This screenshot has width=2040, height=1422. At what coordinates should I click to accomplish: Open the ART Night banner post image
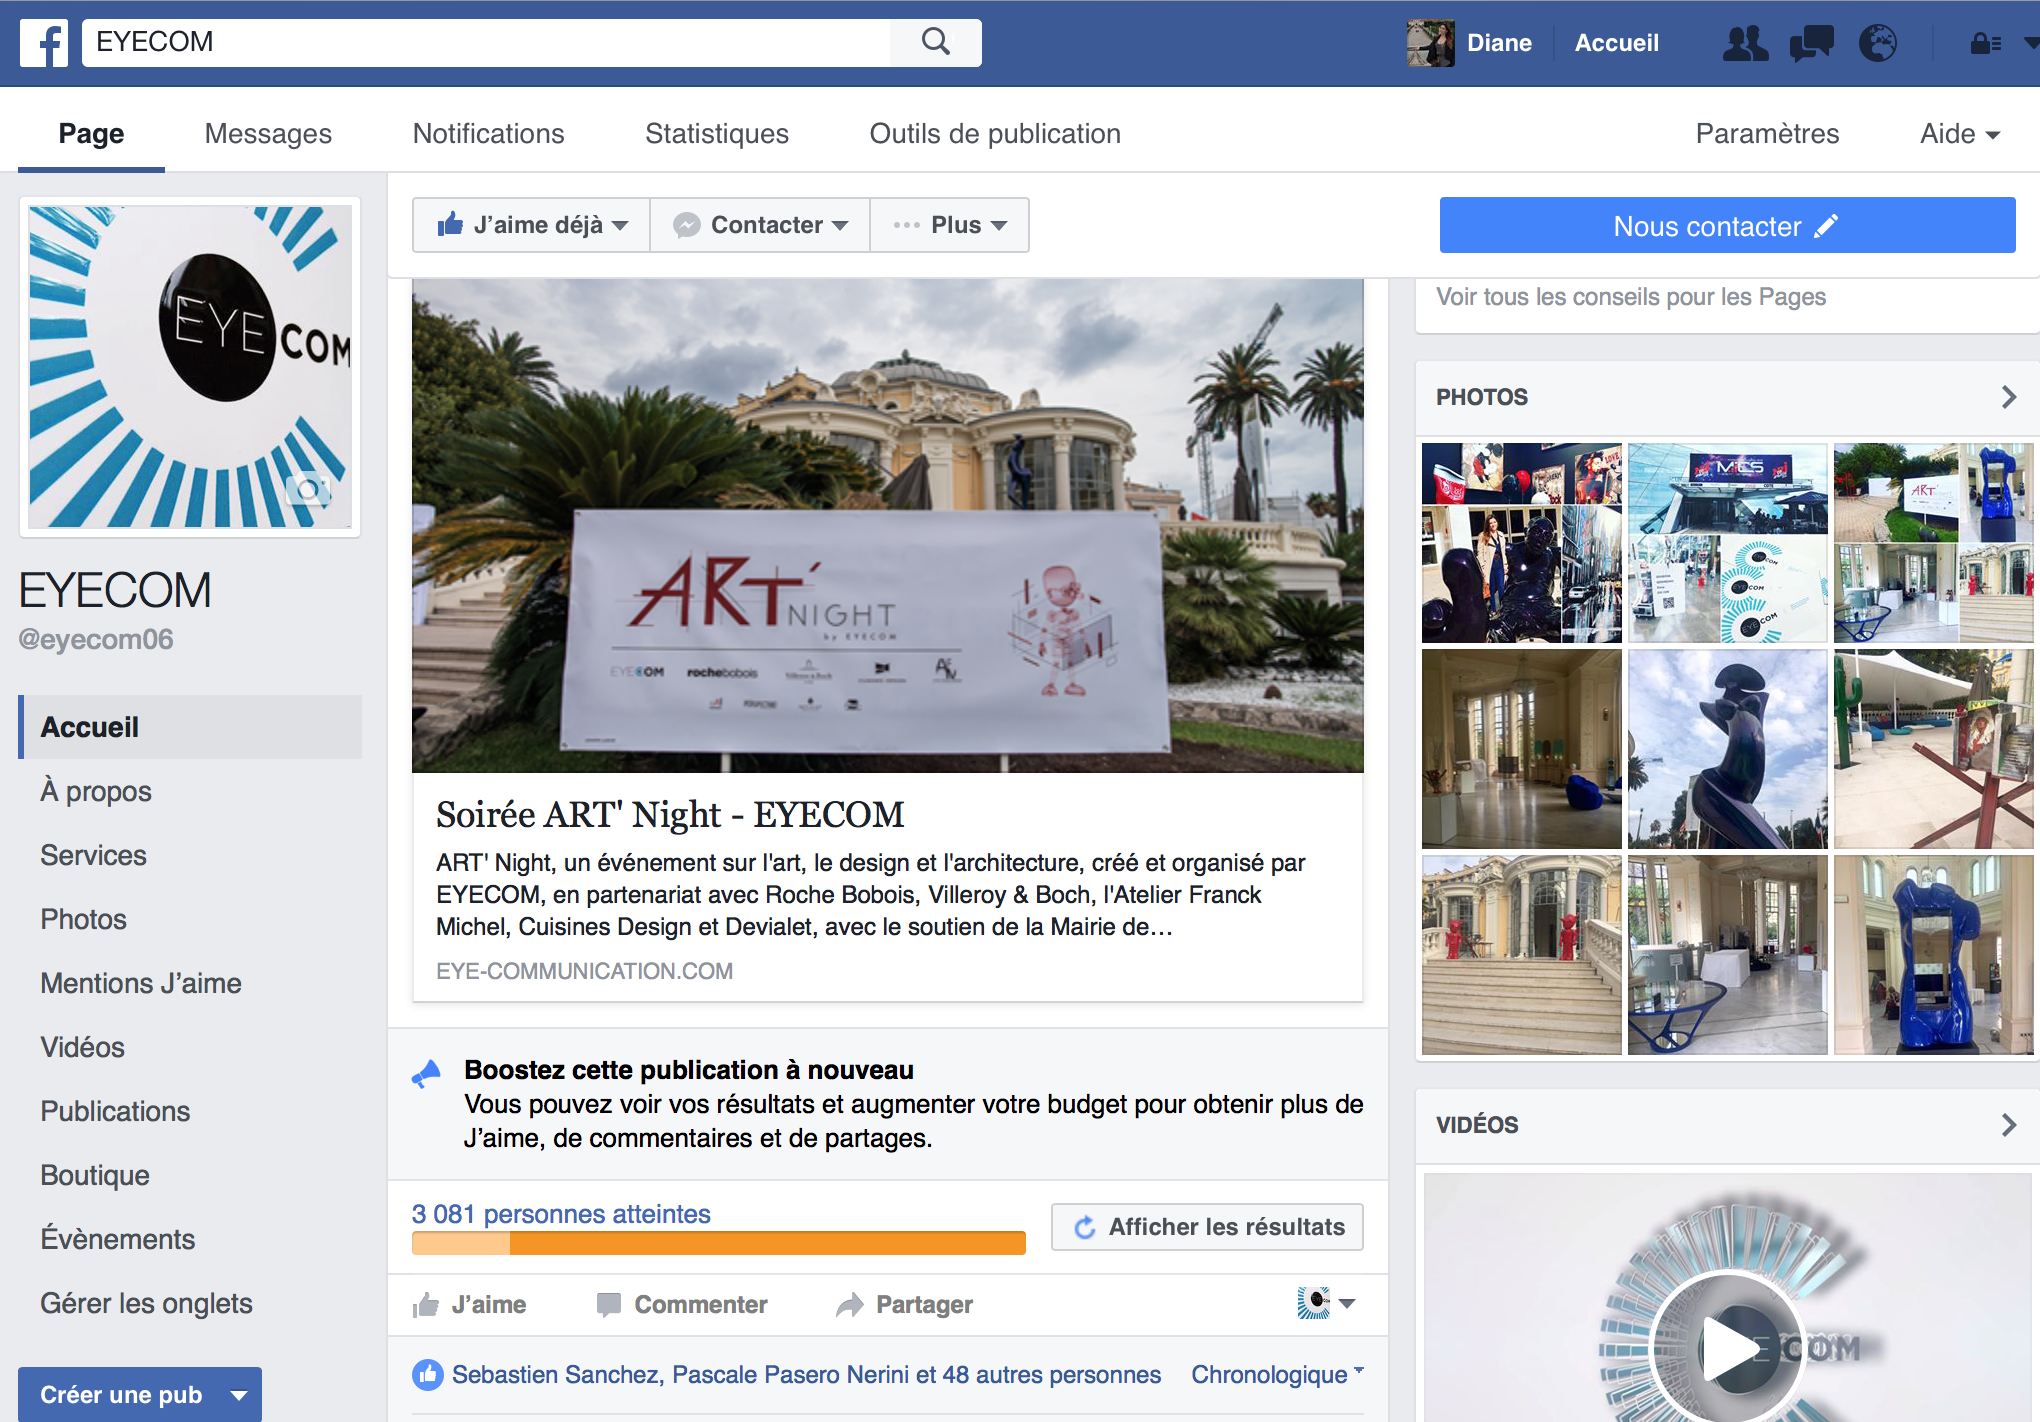[888, 526]
